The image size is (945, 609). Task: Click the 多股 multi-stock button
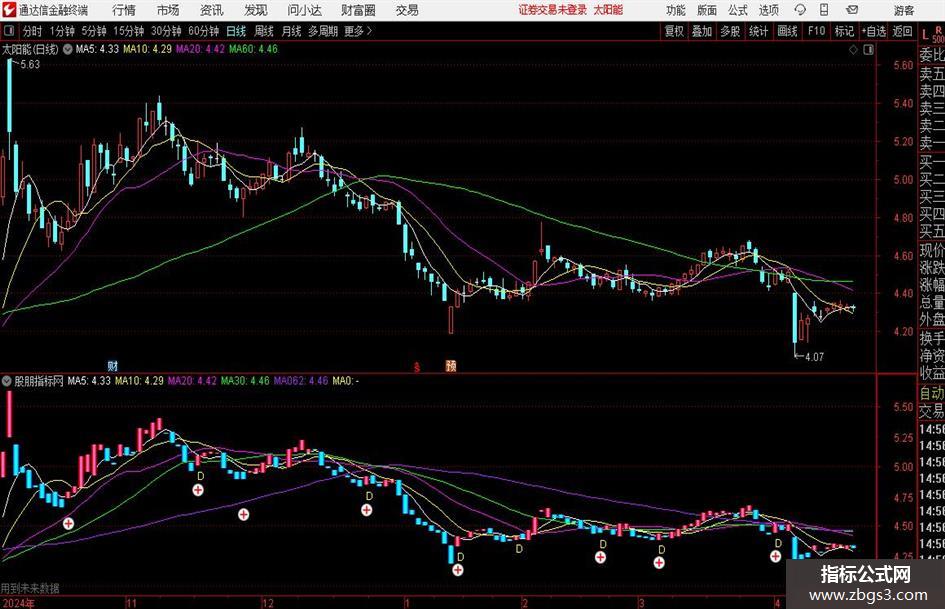(x=730, y=31)
